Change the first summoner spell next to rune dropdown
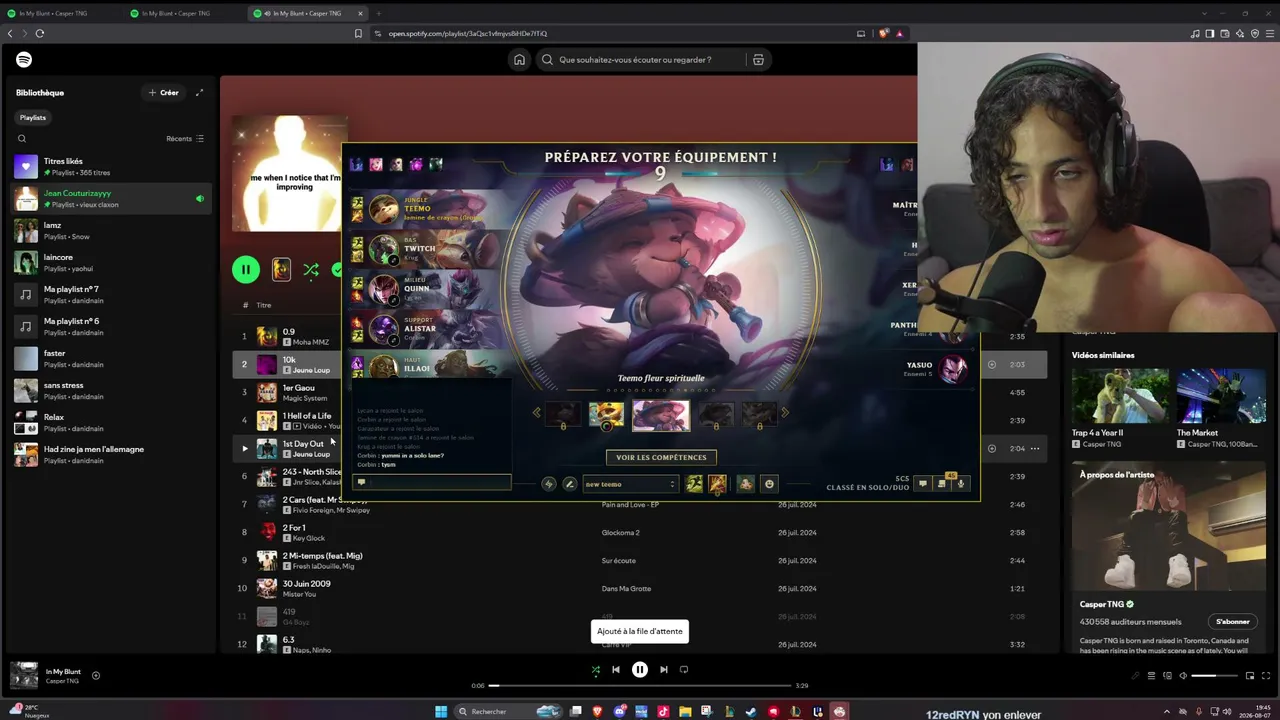The image size is (1280, 720). pos(694,485)
